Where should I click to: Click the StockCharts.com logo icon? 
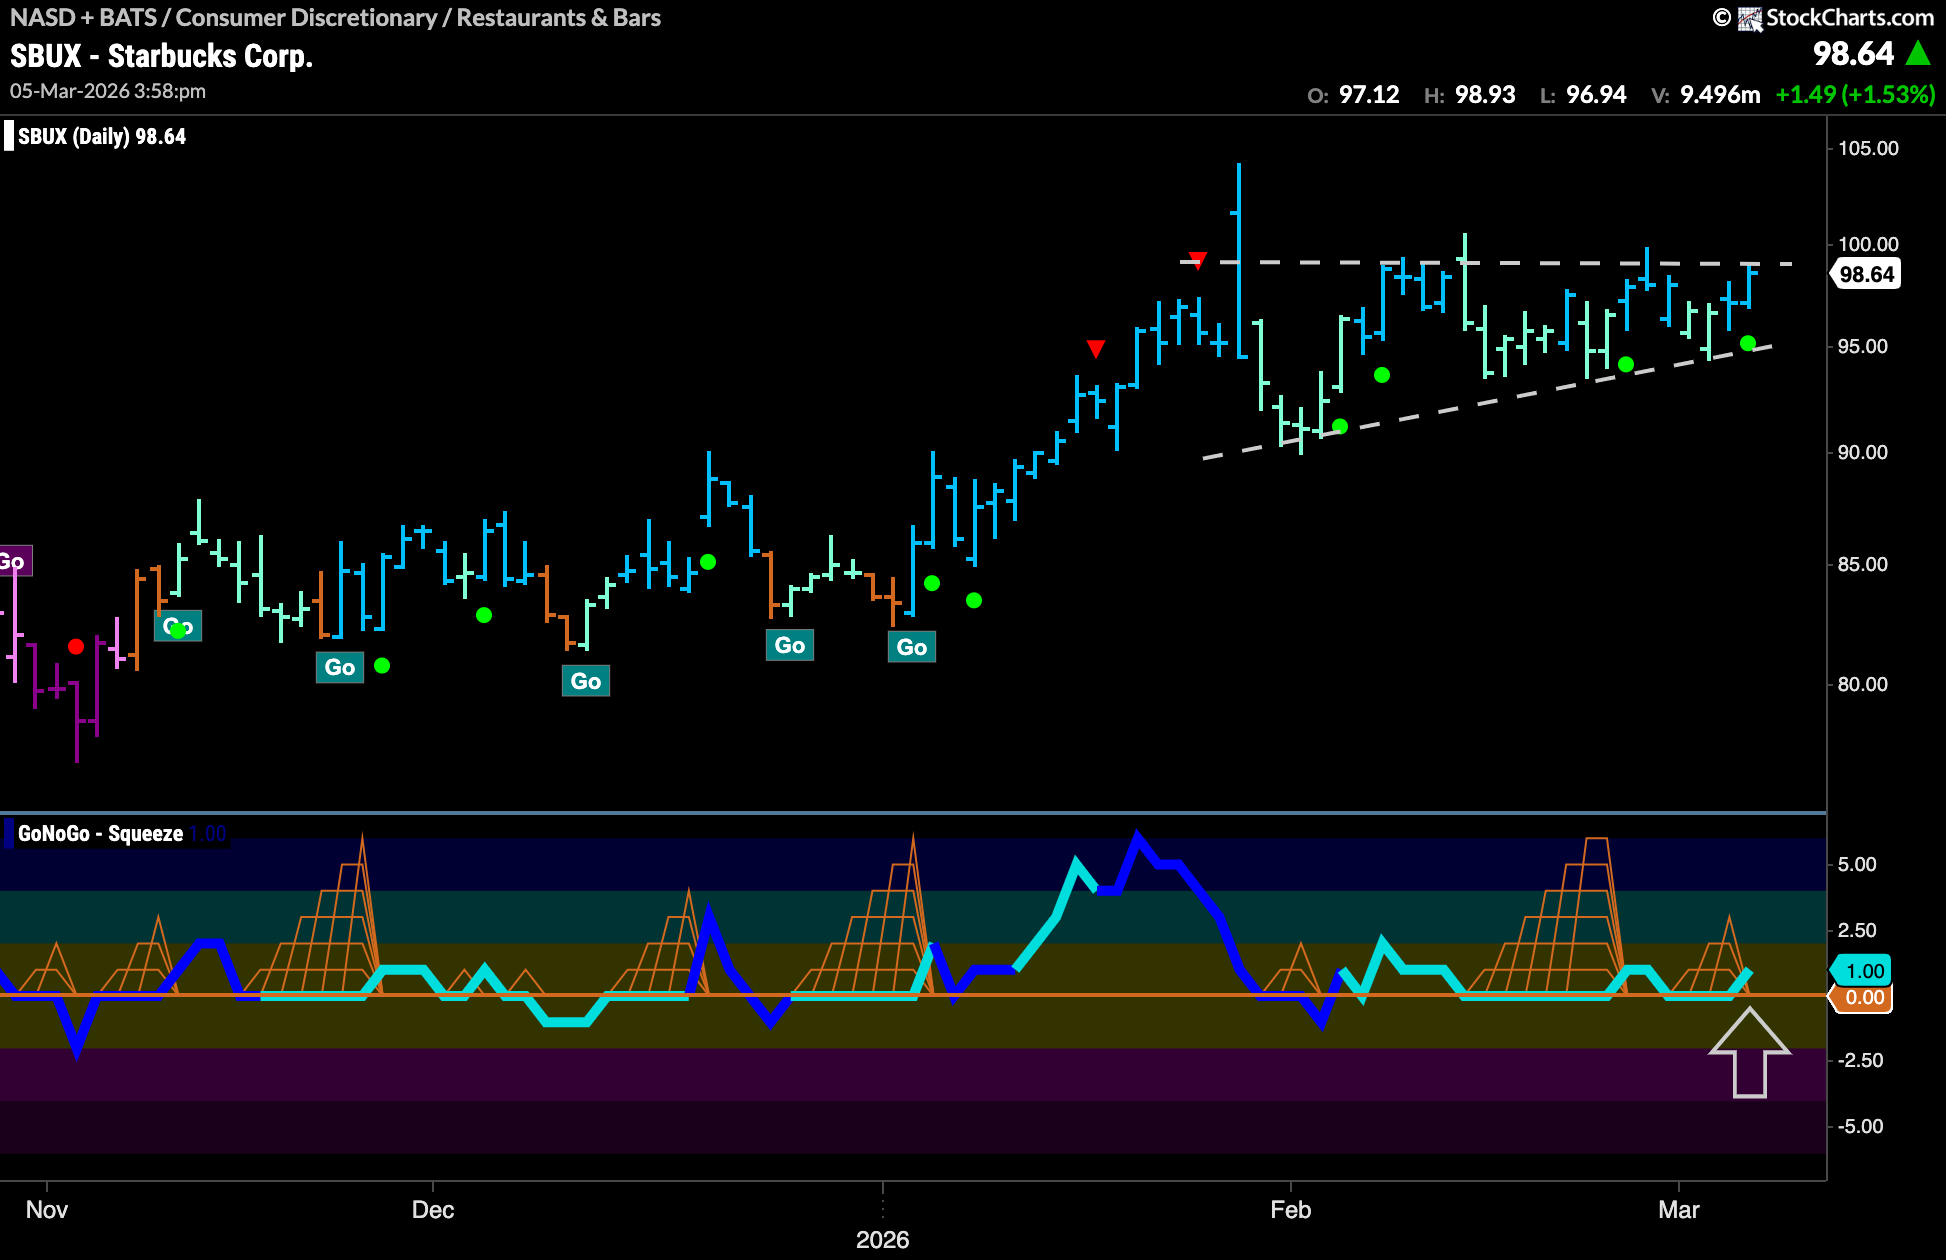tap(1750, 18)
